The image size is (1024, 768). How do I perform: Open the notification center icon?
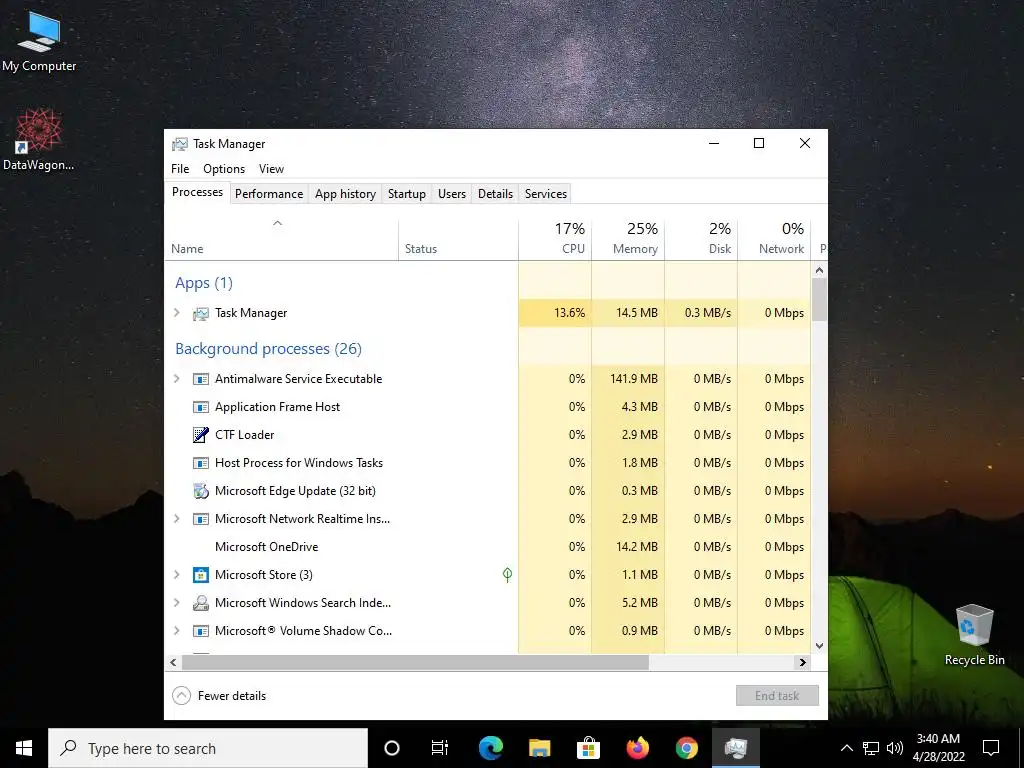[991, 748]
